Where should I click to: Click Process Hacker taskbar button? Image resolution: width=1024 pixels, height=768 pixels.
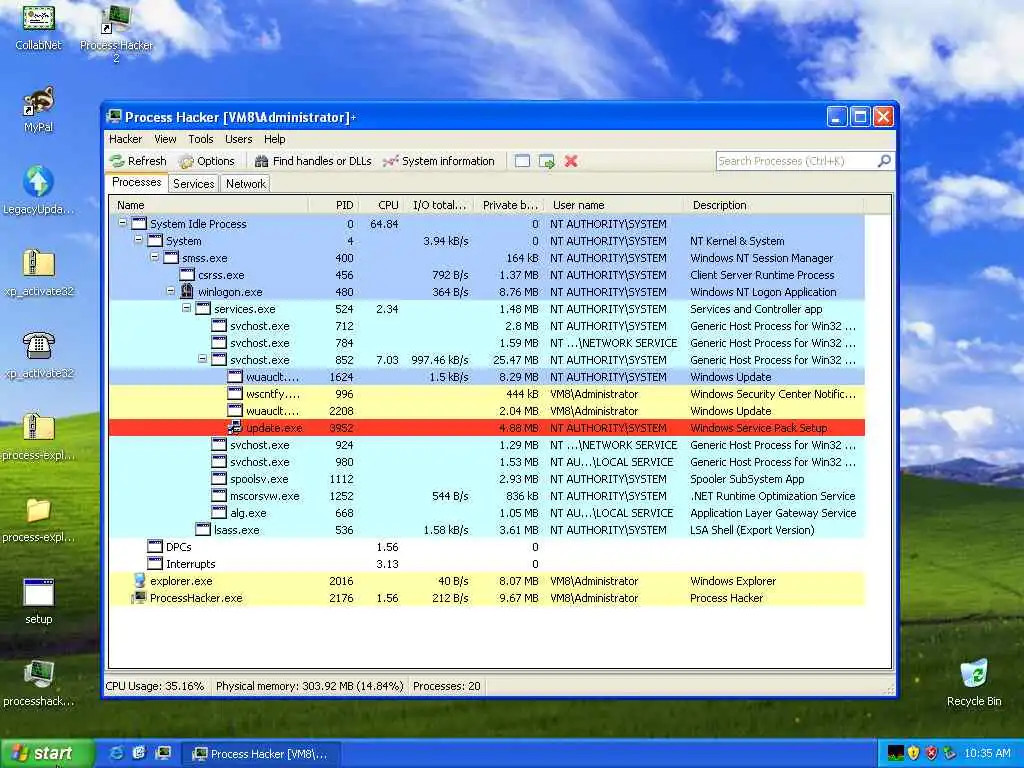coord(261,754)
